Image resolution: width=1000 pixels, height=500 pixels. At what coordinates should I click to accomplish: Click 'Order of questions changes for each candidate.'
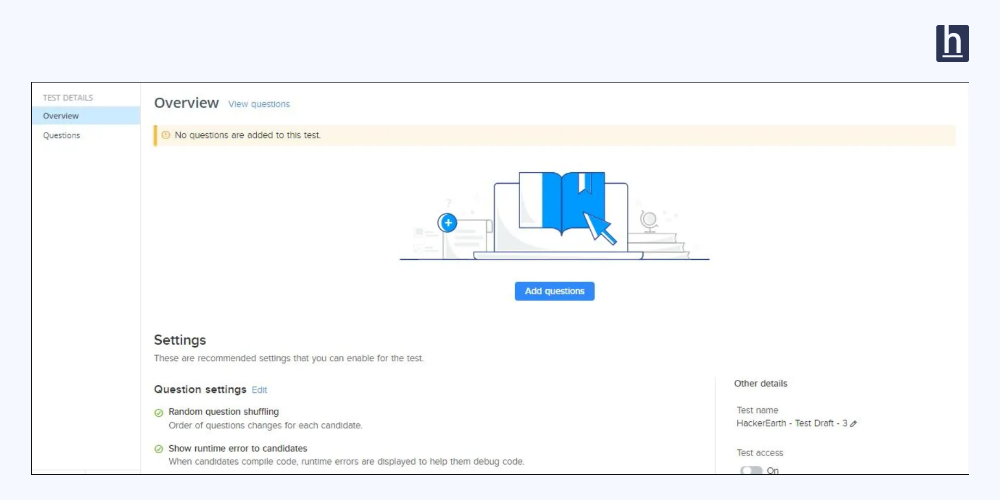coord(265,425)
